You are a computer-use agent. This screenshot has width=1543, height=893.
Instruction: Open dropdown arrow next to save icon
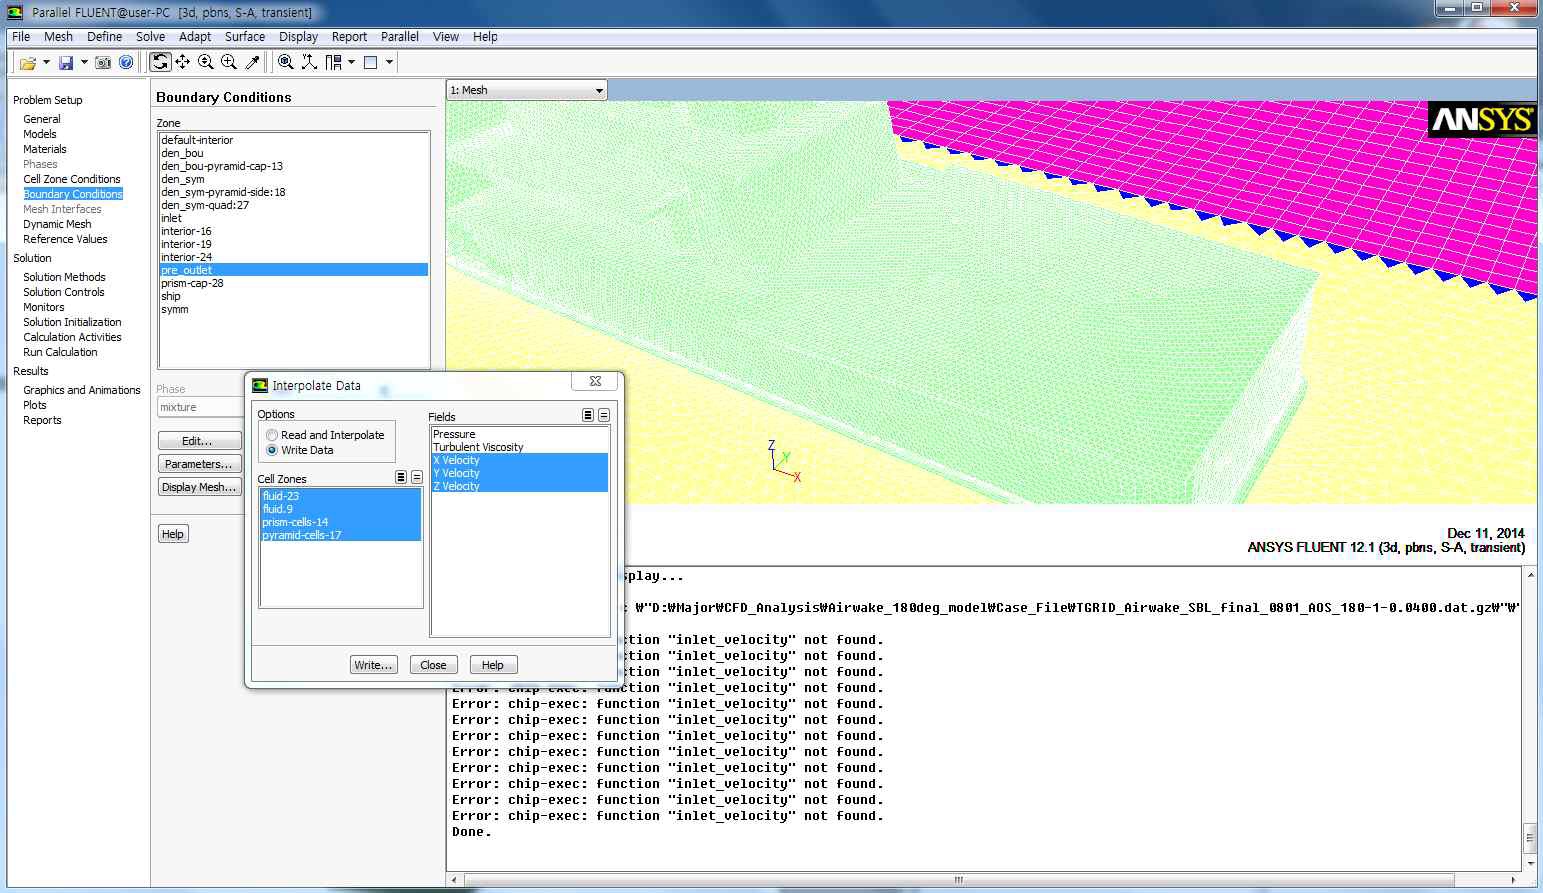pyautogui.click(x=84, y=62)
